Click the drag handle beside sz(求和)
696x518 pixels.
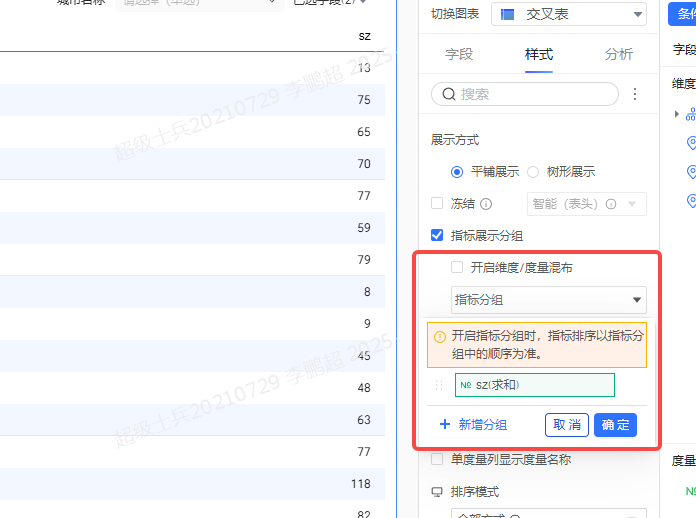[x=438, y=385]
